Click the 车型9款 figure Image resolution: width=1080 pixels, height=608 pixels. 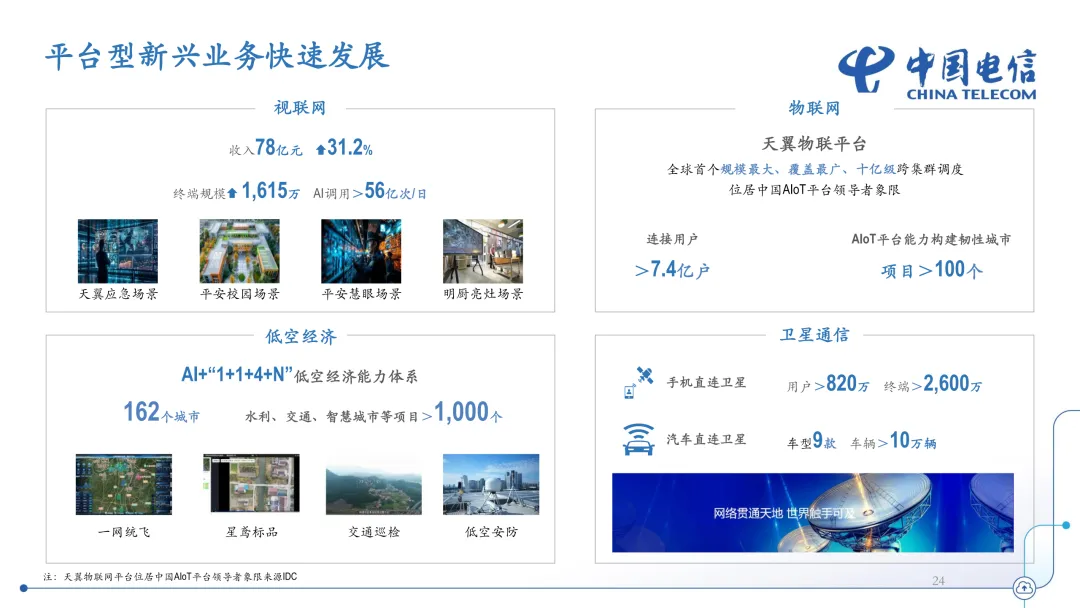coord(811,441)
